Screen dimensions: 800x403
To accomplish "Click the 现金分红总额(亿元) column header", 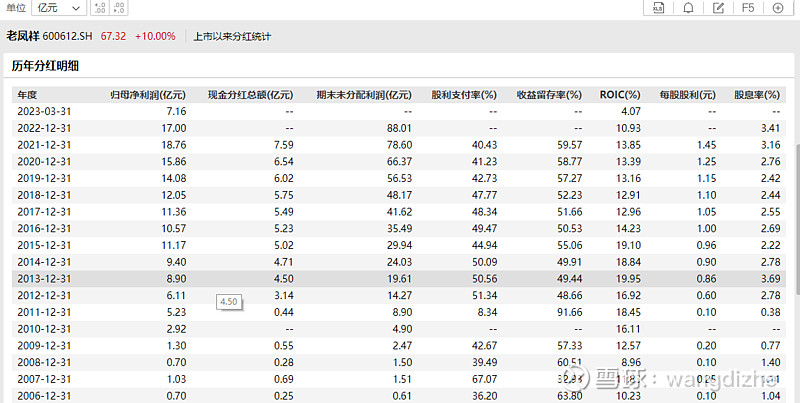I will click(x=250, y=94).
